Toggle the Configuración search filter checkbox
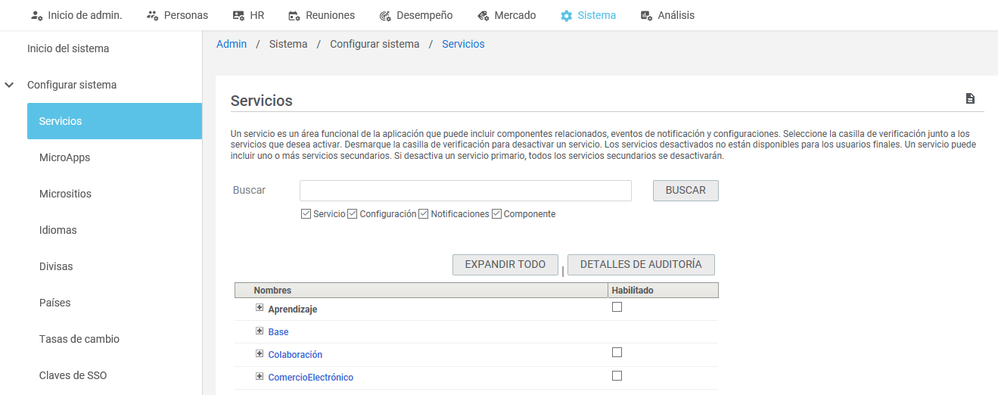 (x=353, y=214)
